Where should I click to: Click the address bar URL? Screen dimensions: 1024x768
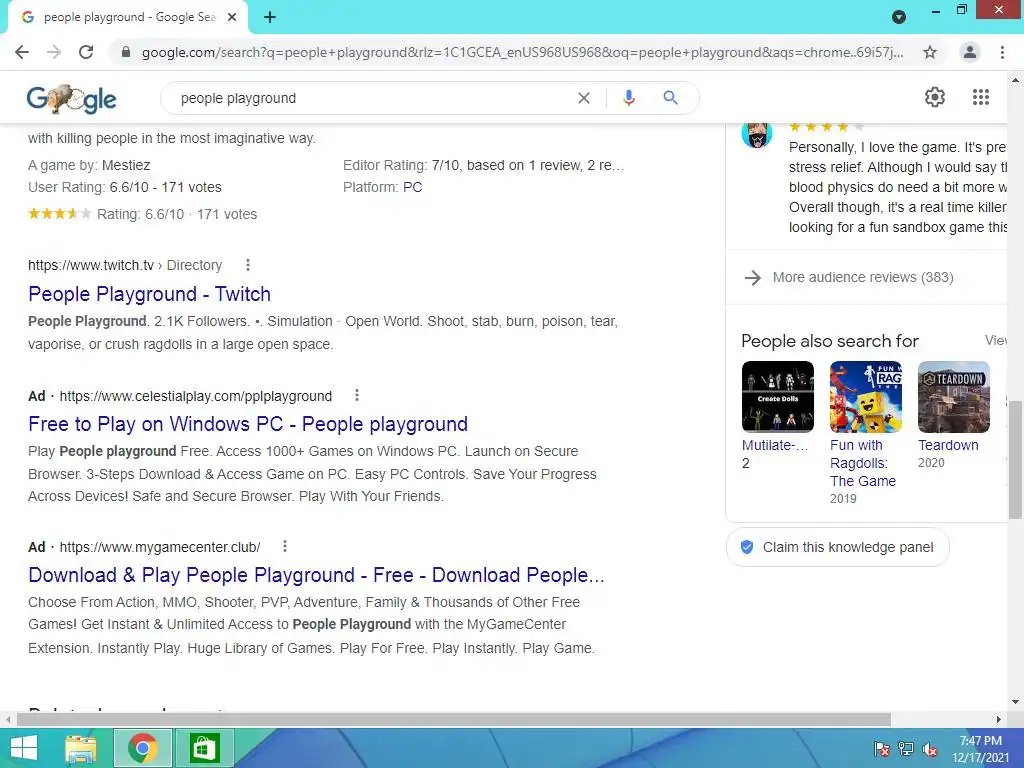click(x=522, y=52)
